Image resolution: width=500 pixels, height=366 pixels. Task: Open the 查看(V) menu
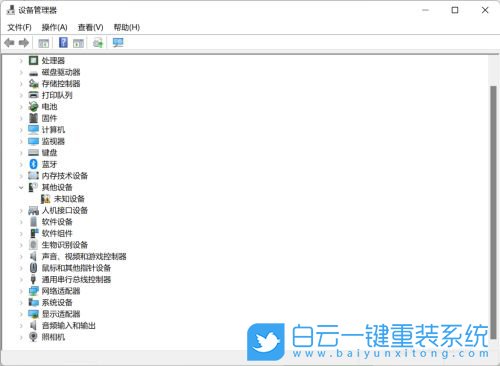[x=90, y=27]
